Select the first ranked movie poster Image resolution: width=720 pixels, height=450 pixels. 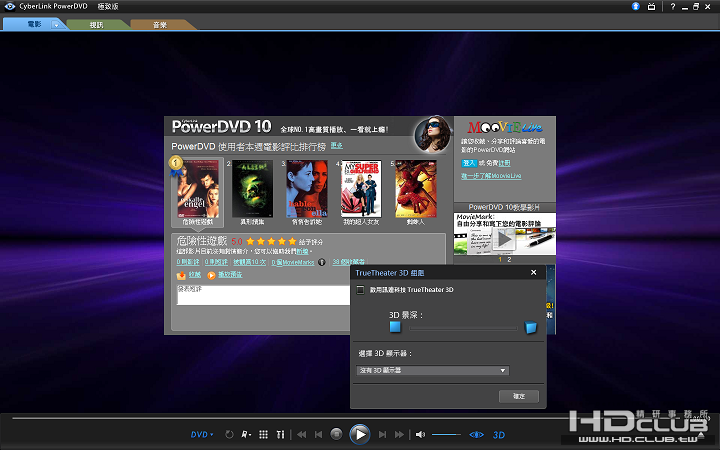[198, 189]
